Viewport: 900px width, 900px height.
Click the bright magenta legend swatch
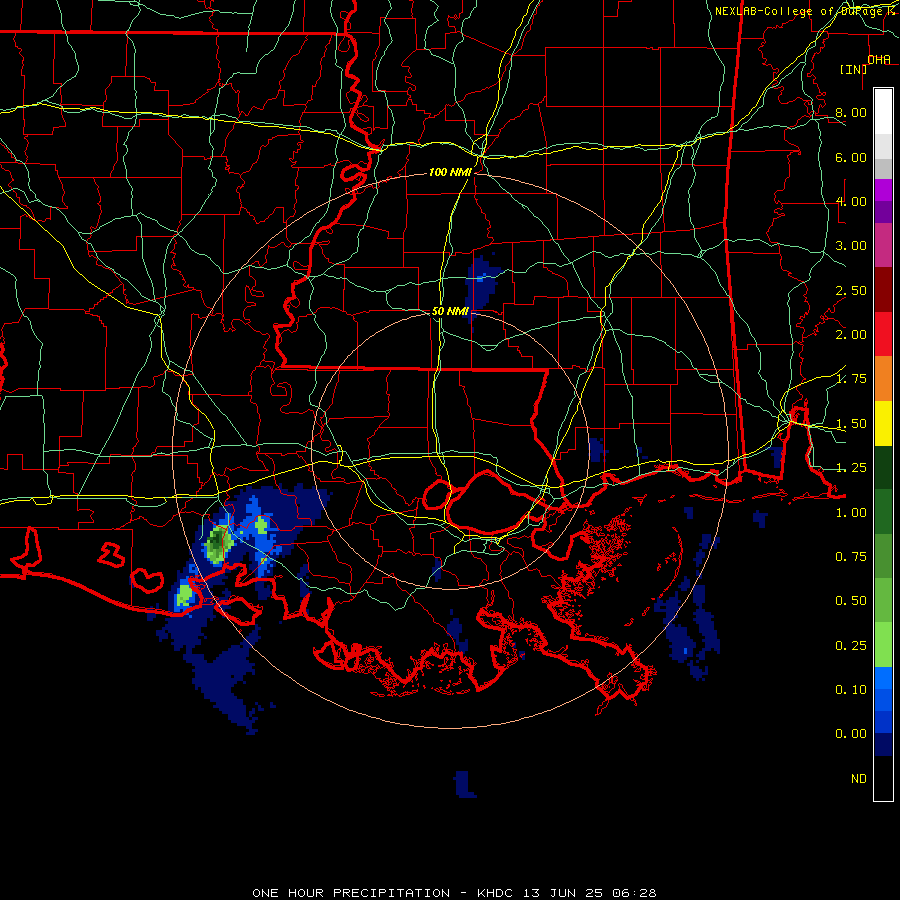[883, 190]
